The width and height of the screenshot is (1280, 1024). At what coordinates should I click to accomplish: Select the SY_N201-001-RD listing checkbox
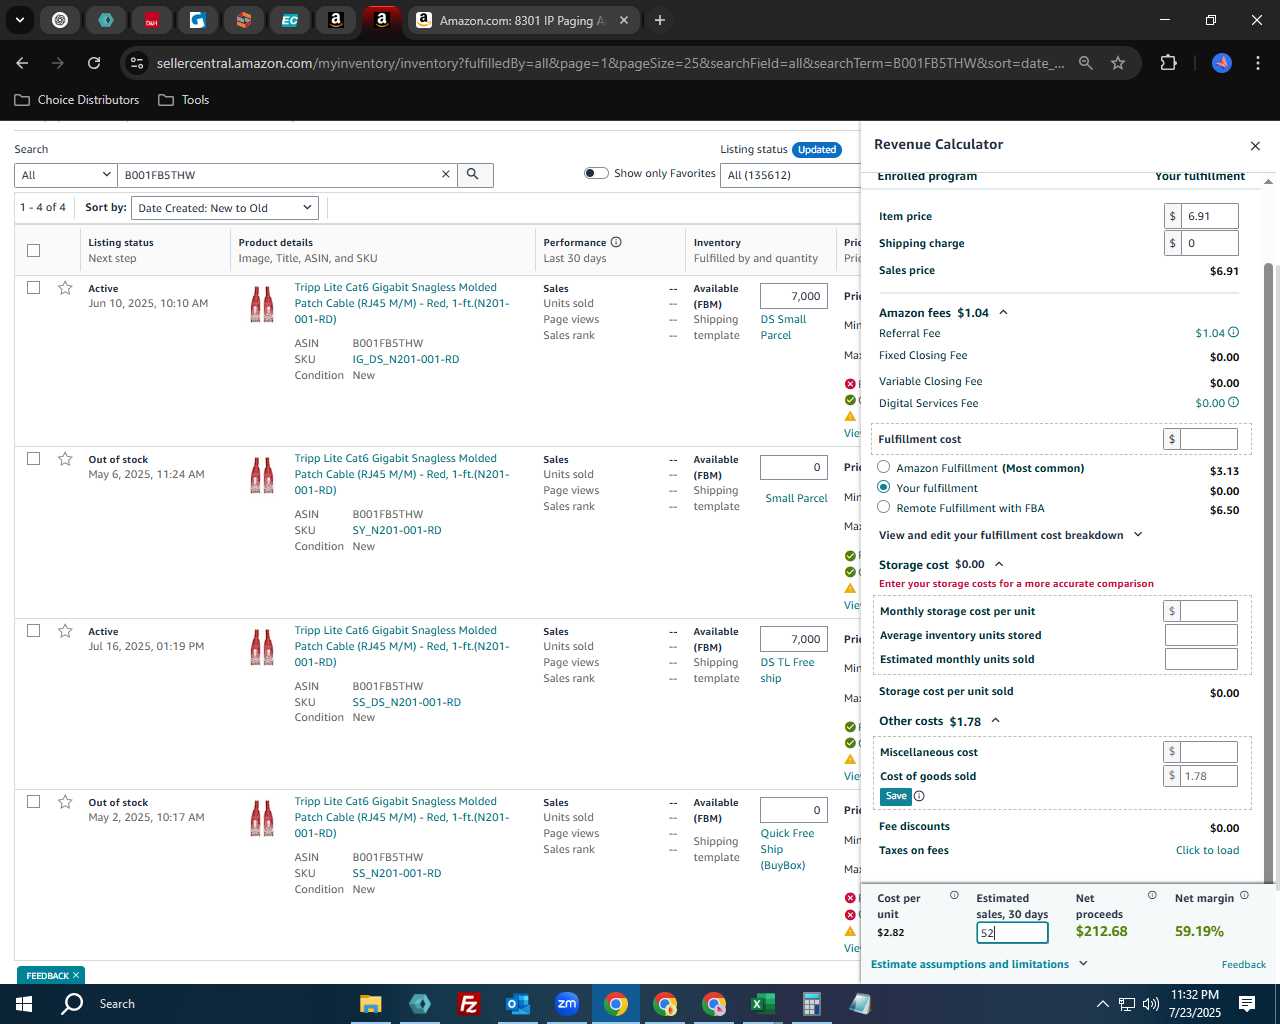point(34,459)
